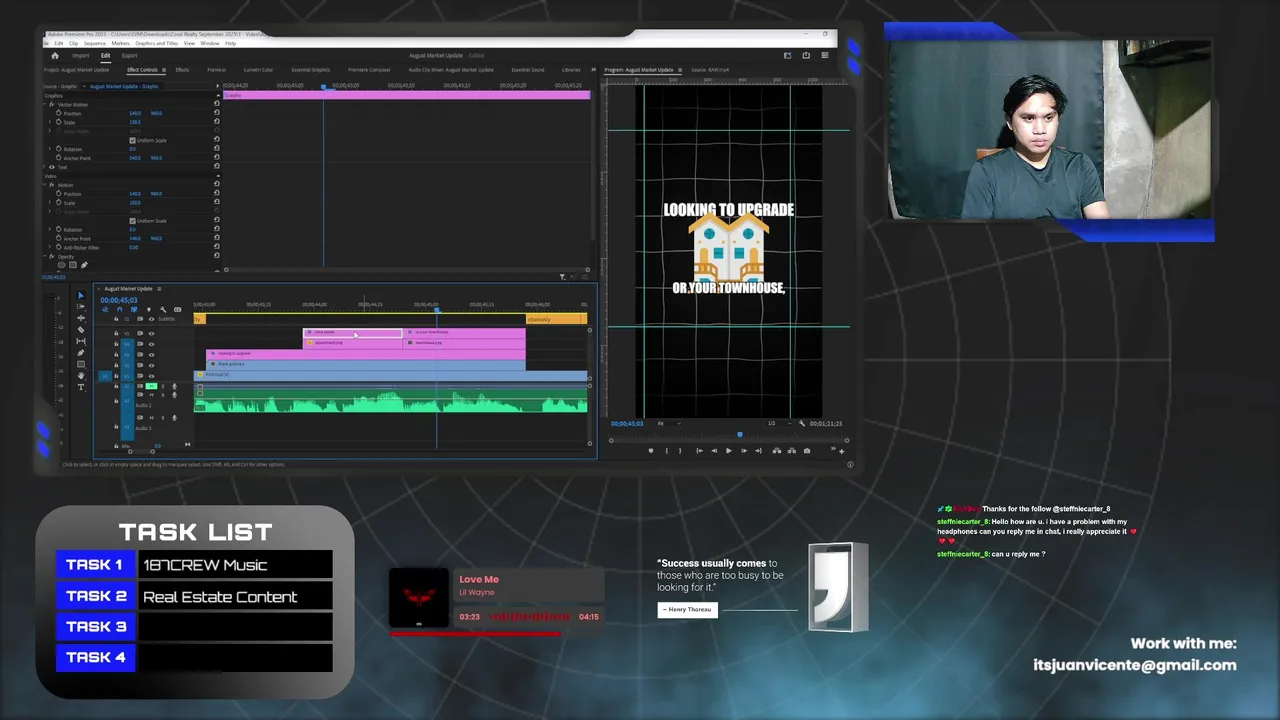The height and width of the screenshot is (720, 1280).
Task: Toggle V1 track output eye
Action: coord(151,376)
